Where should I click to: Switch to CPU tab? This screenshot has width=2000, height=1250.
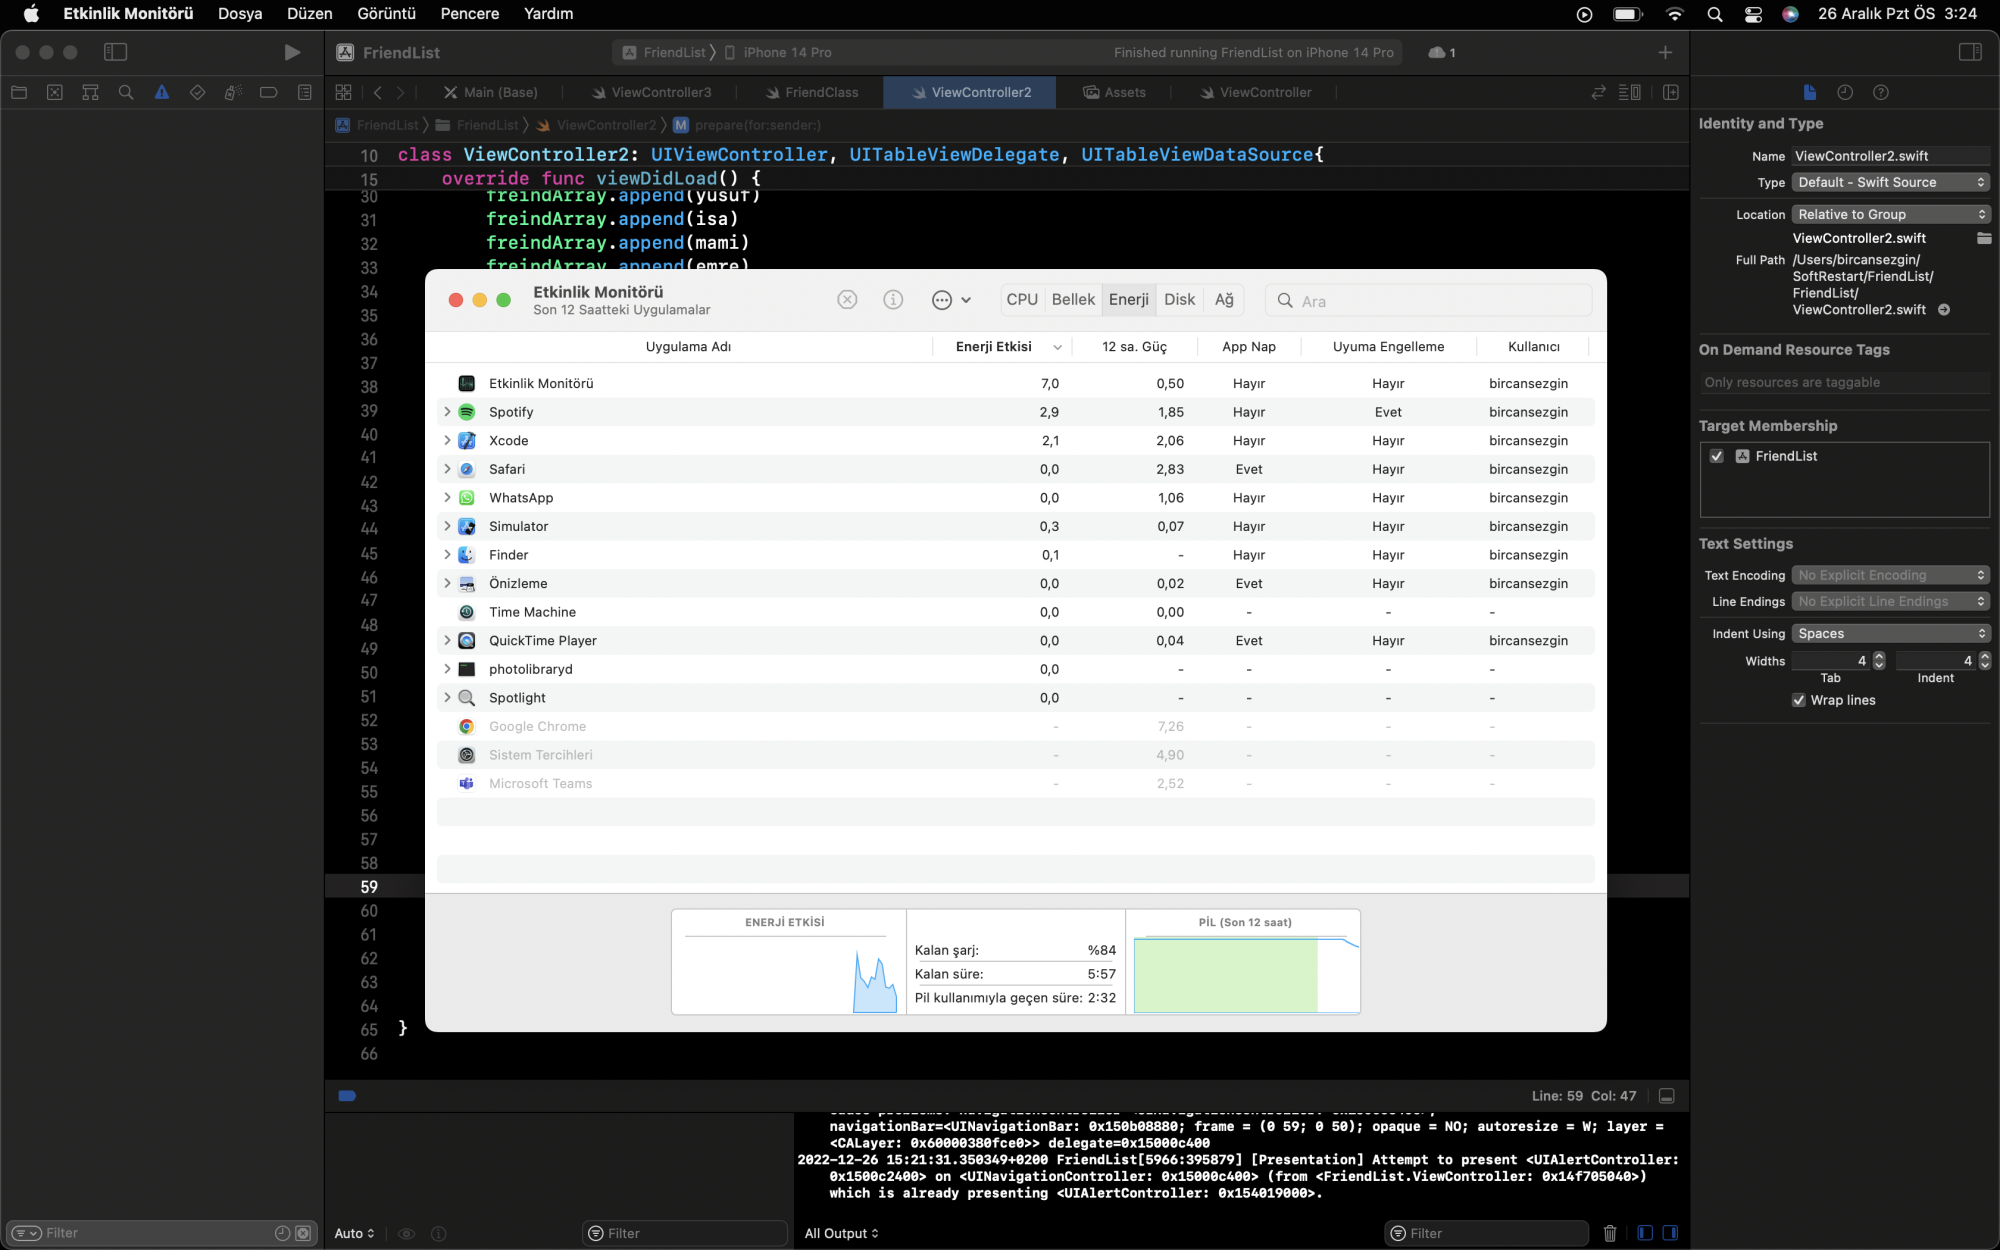[1022, 299]
